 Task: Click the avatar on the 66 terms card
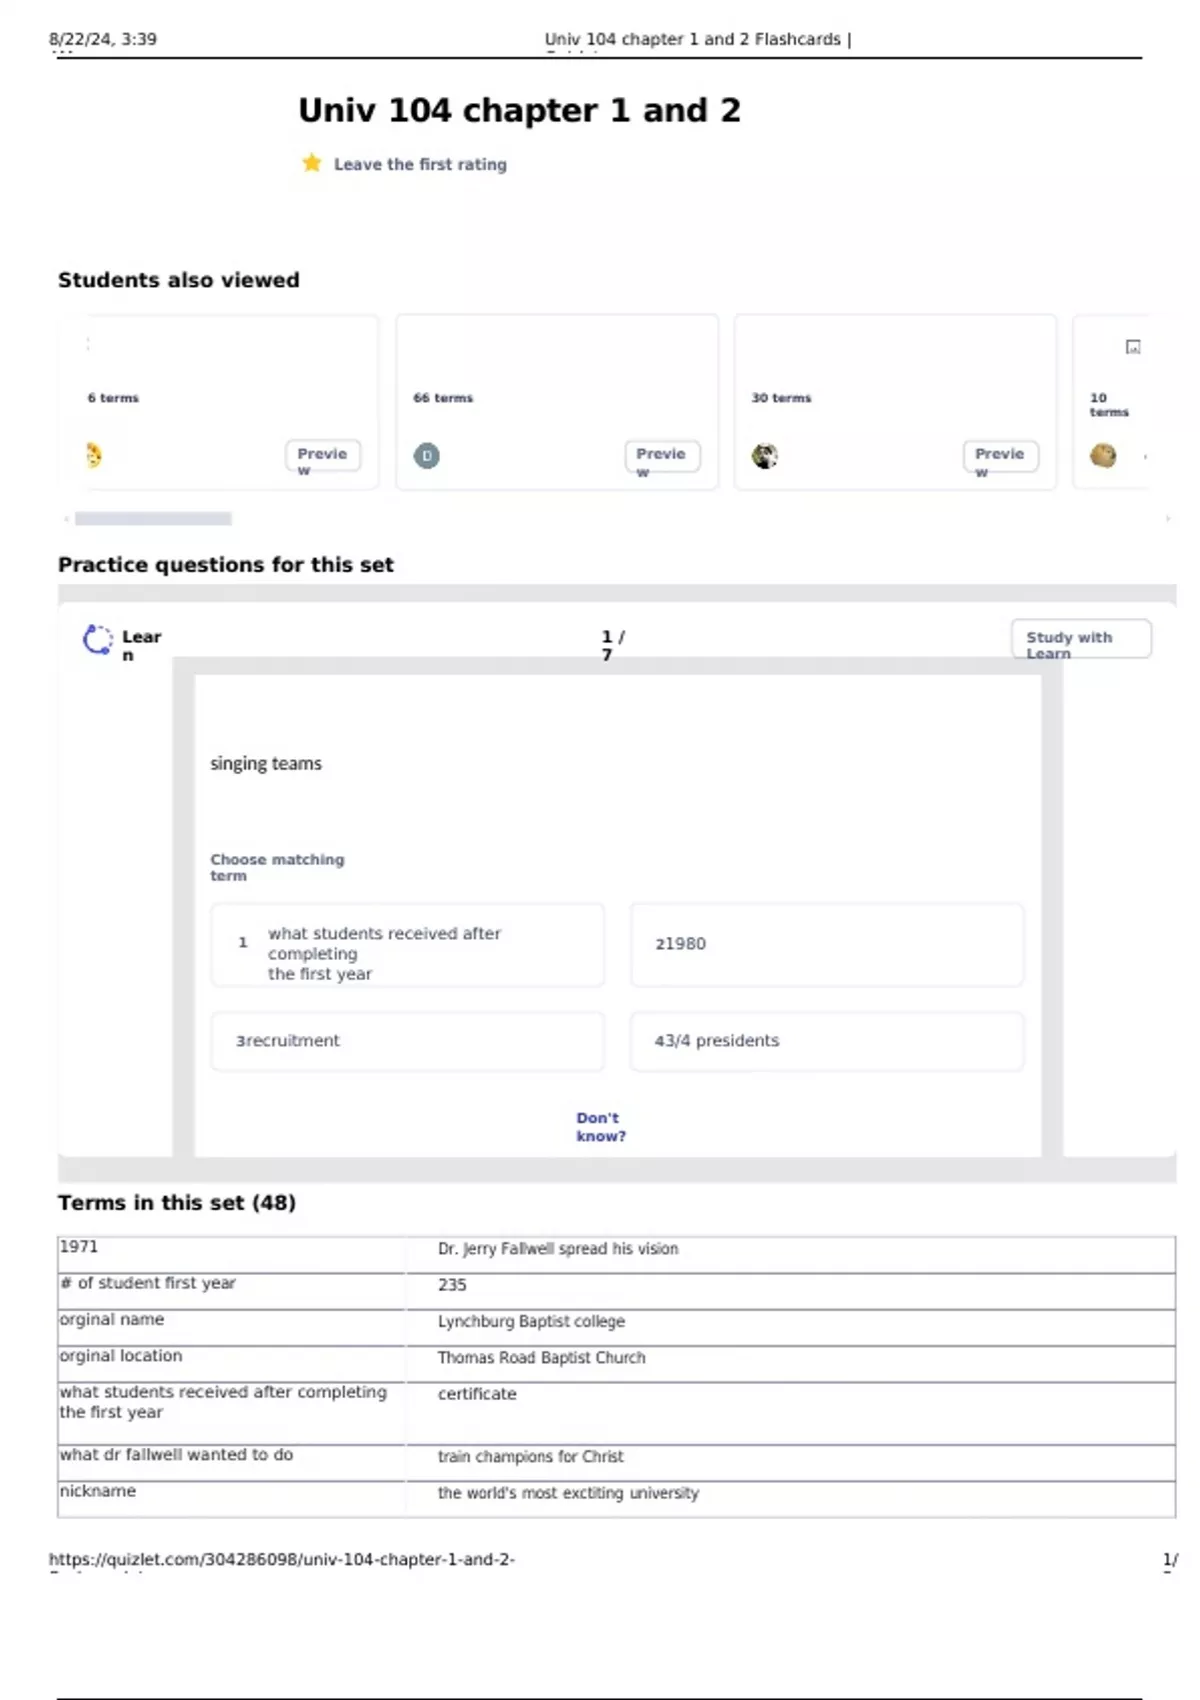click(x=427, y=456)
